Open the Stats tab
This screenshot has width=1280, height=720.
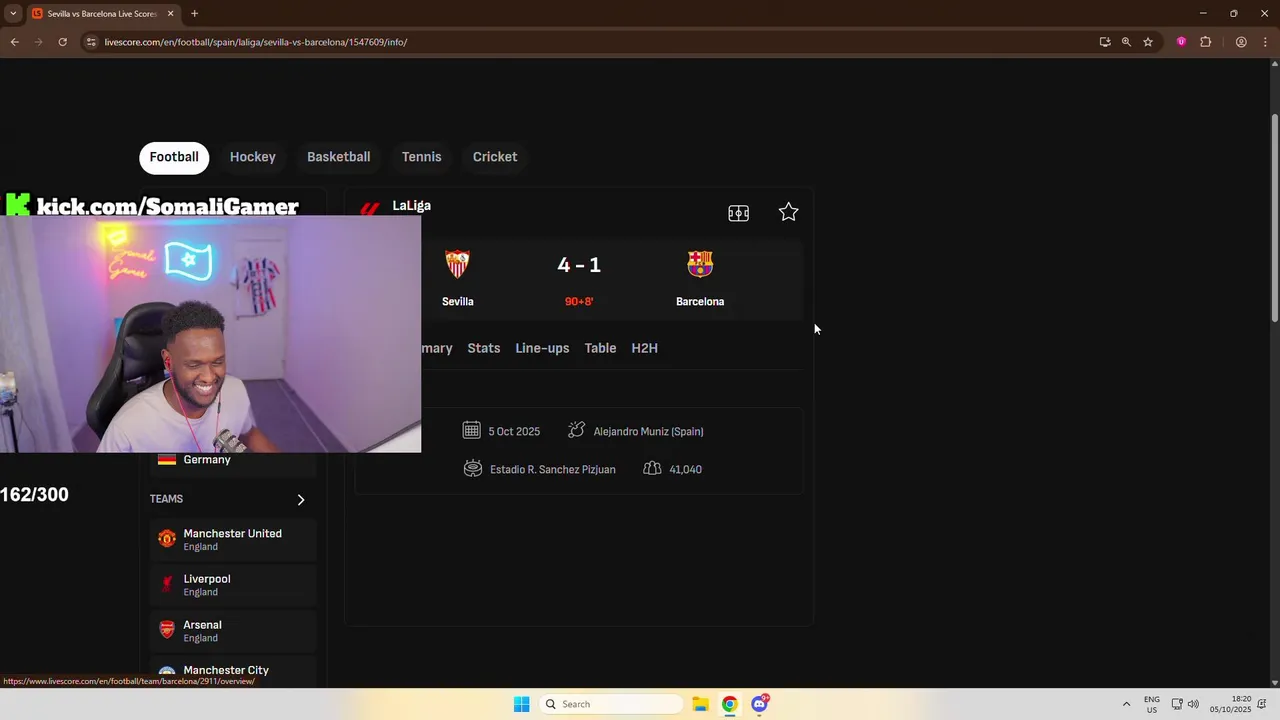pyautogui.click(x=484, y=348)
